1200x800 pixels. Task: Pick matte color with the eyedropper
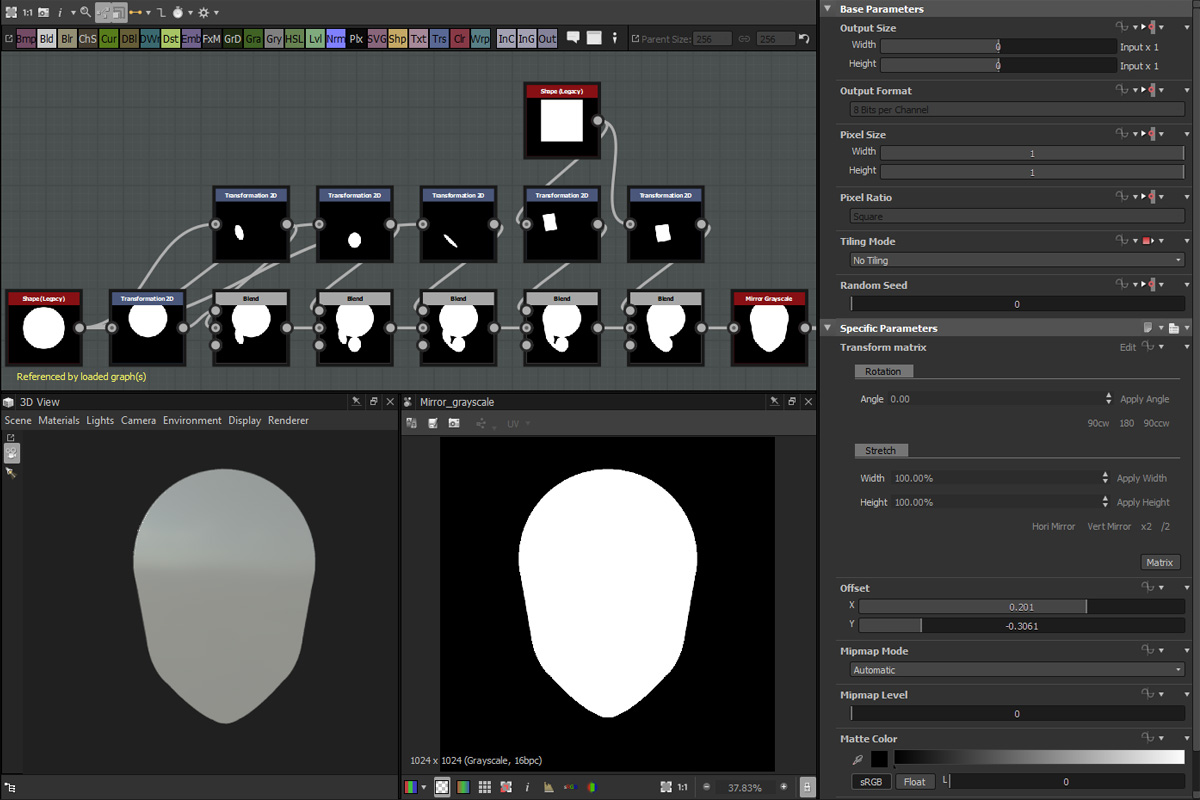[x=858, y=760]
